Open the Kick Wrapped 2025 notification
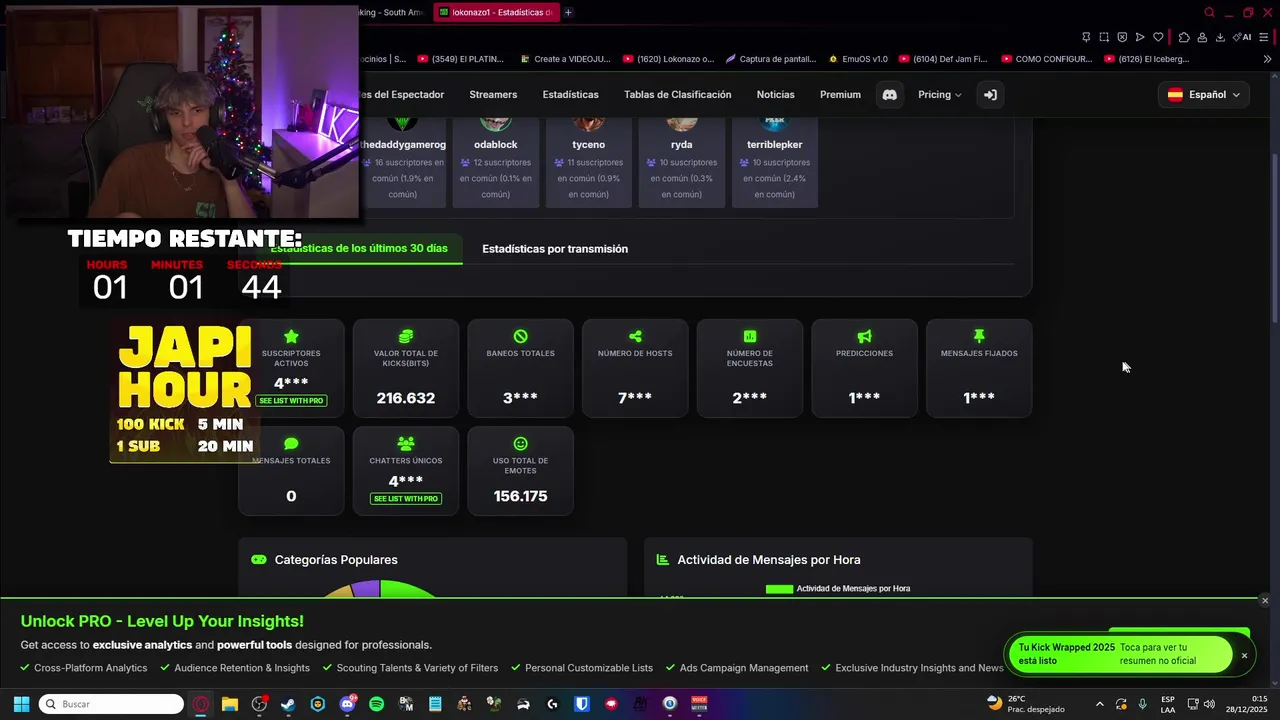The height and width of the screenshot is (720, 1280). [x=1119, y=654]
